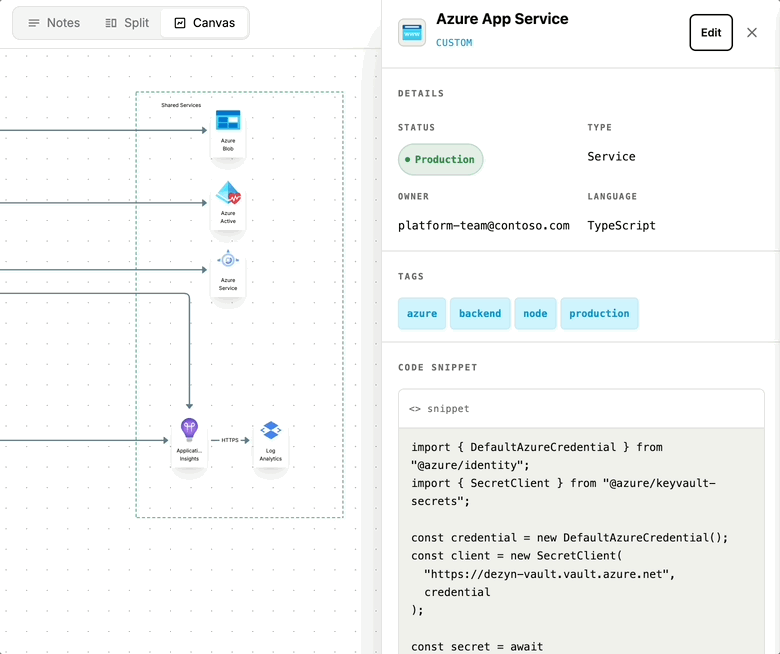The height and width of the screenshot is (654, 780).
Task: Click the Service type value
Action: coord(611,157)
